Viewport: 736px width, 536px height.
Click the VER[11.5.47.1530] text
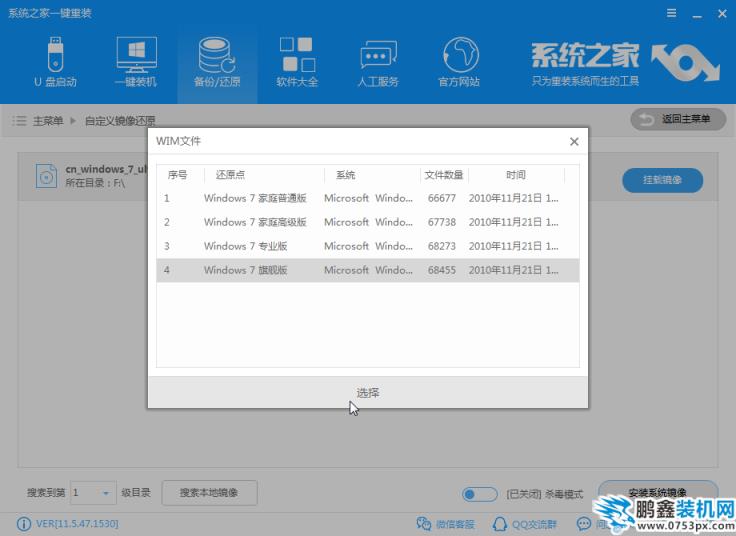click(x=77, y=523)
